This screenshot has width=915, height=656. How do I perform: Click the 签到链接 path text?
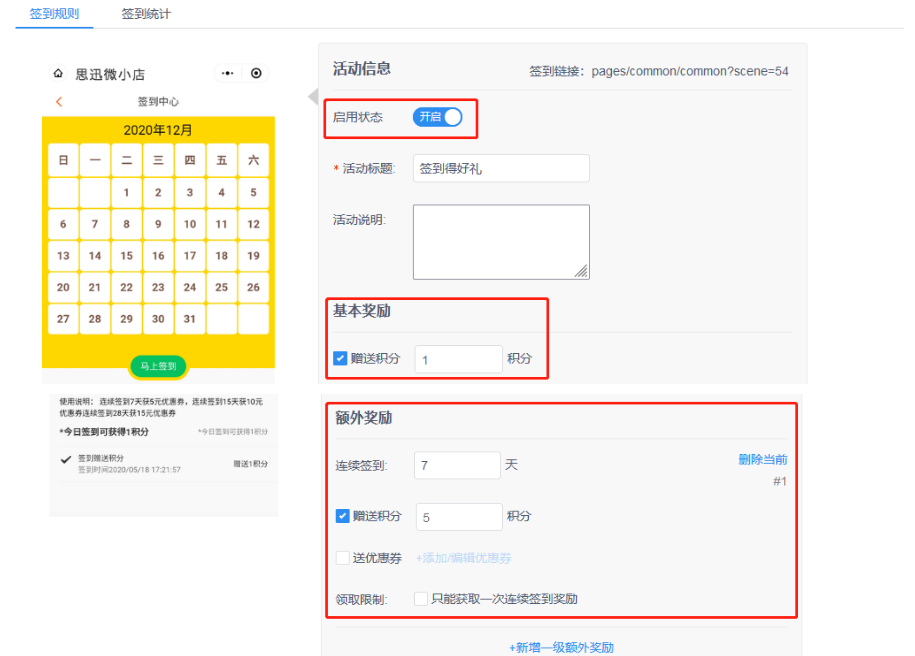[x=690, y=71]
